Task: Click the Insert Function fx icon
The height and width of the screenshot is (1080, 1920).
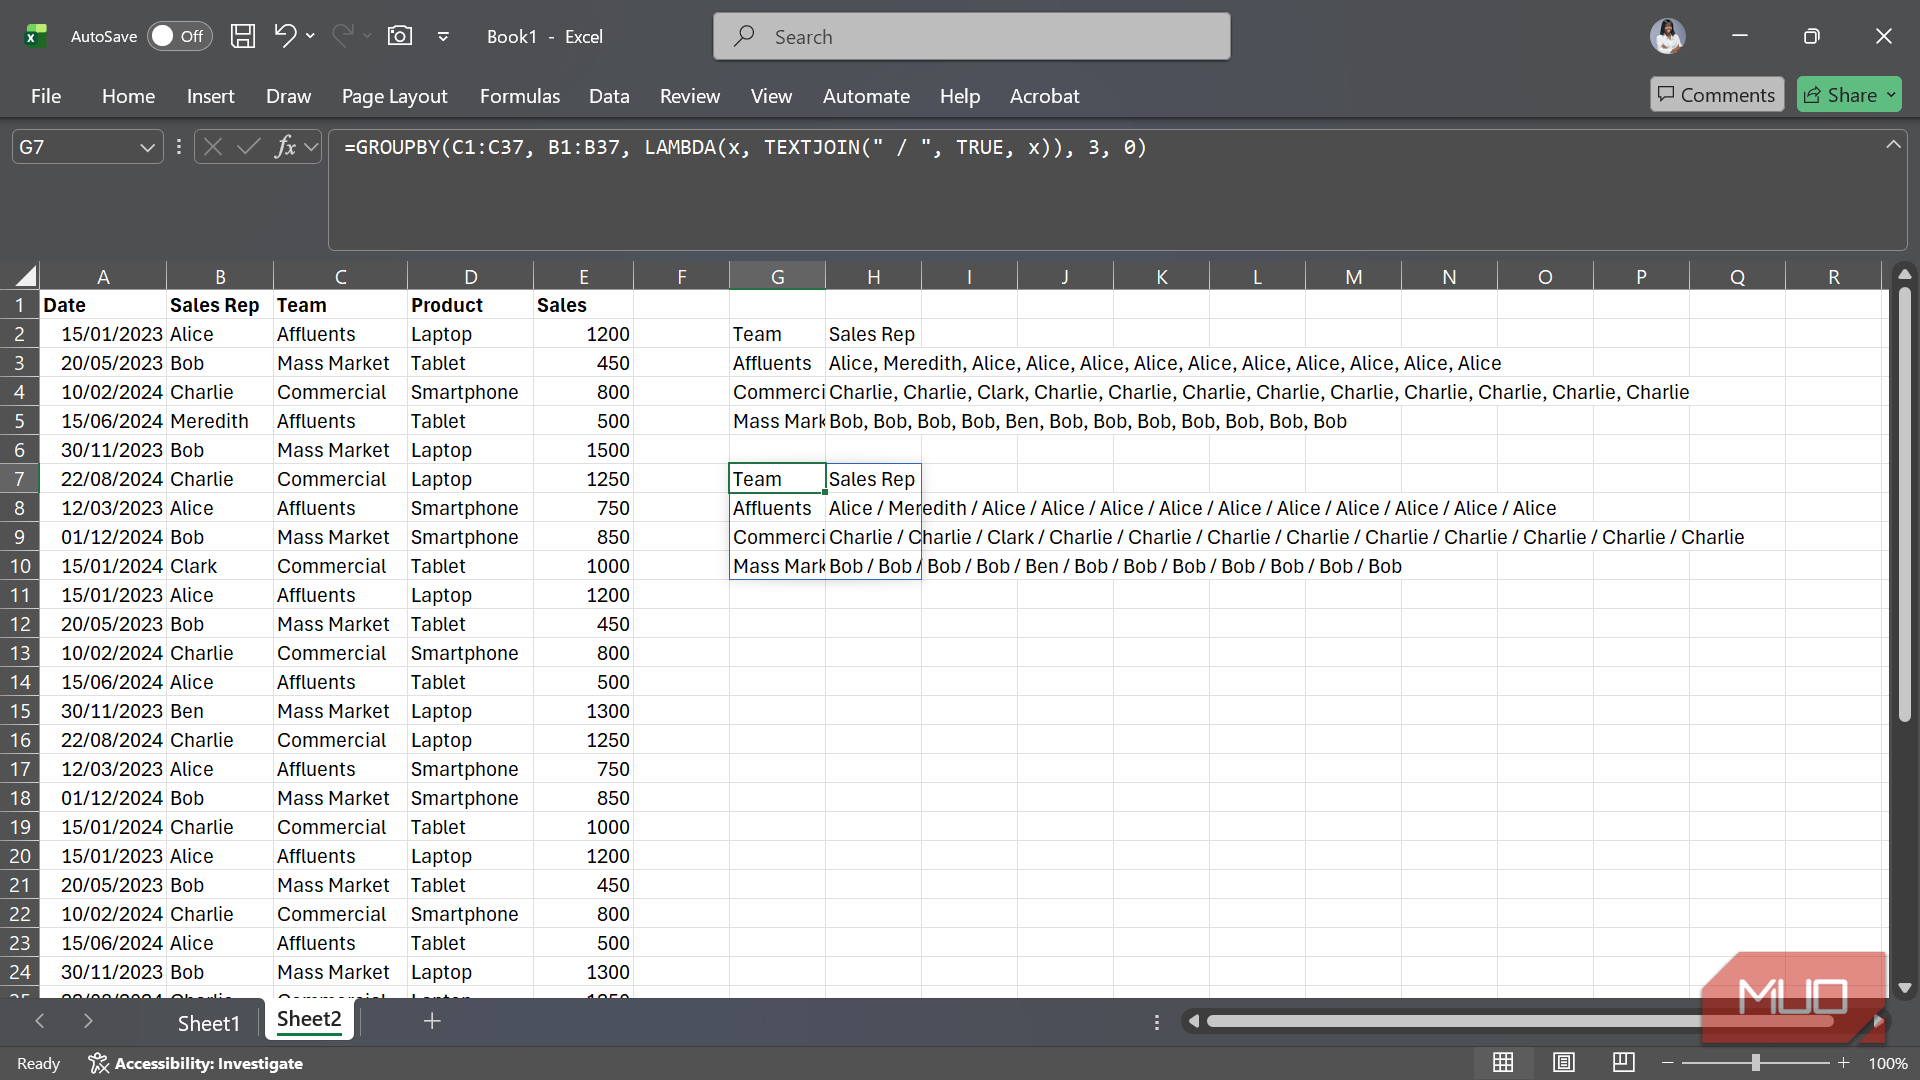Action: tap(285, 147)
